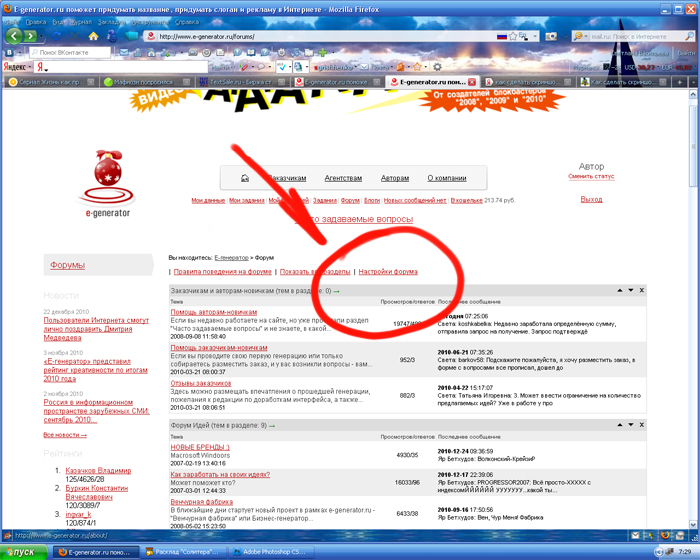Close the "Форум Идей" section with X
Viewport: 700px width, 560px height.
click(x=642, y=427)
